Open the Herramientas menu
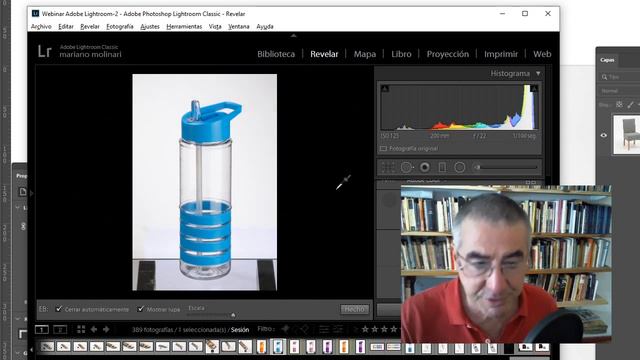The height and width of the screenshot is (360, 640). point(184,27)
